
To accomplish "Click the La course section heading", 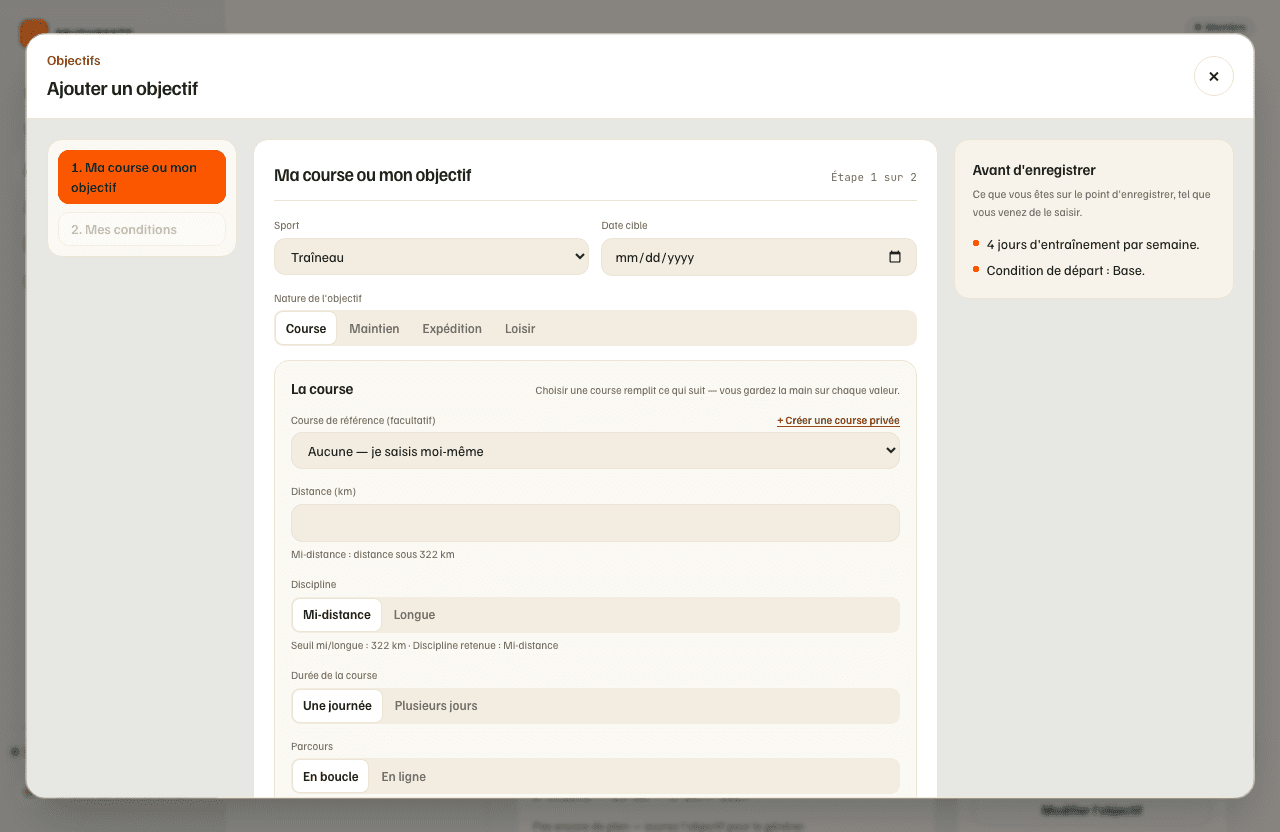I will point(322,389).
